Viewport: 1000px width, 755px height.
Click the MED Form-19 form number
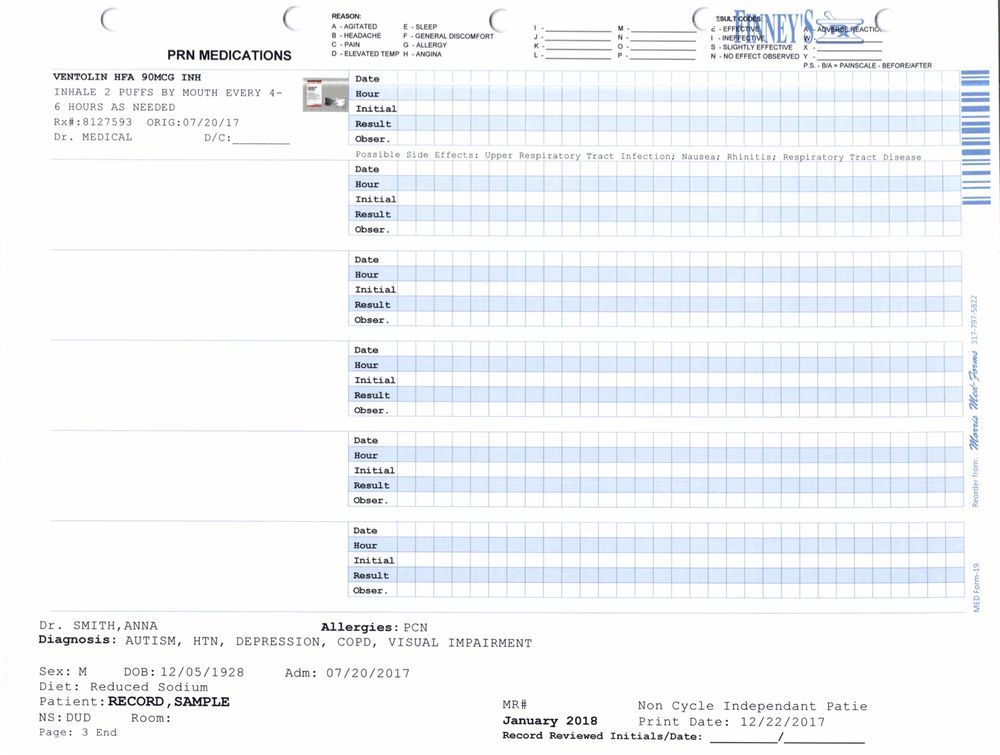click(x=976, y=587)
